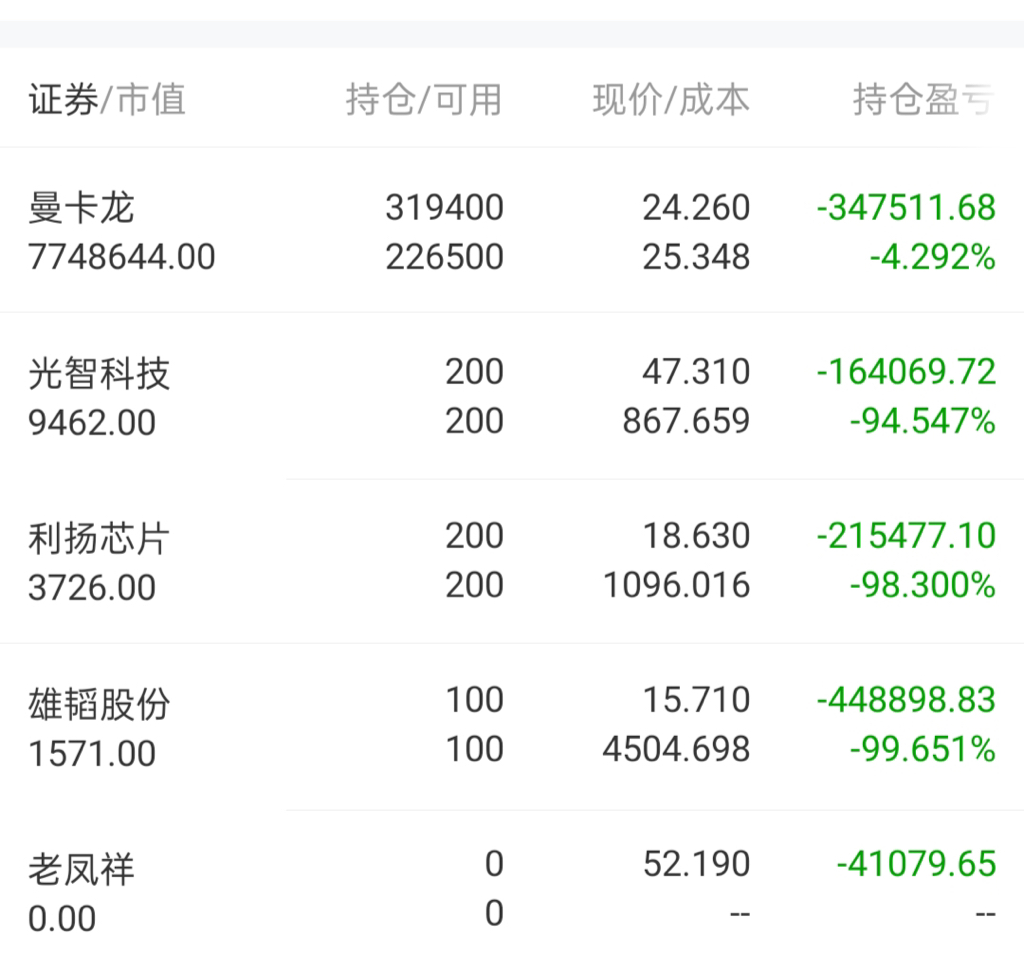Select 曼卡龙 holding quantity 319400

tap(445, 208)
